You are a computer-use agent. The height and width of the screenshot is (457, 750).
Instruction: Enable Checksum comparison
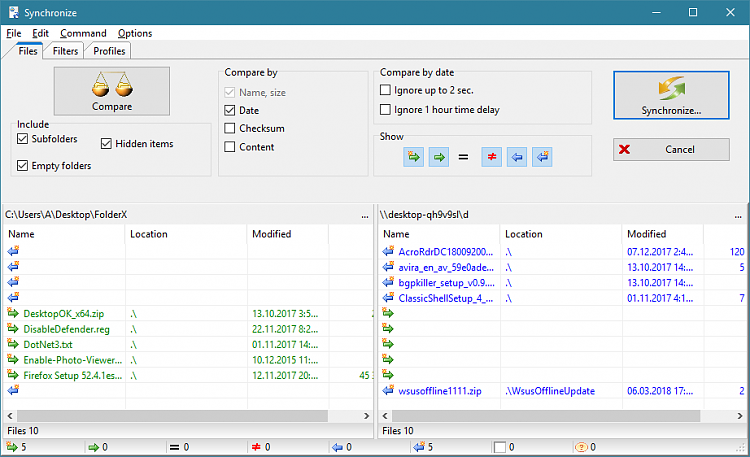pos(230,128)
